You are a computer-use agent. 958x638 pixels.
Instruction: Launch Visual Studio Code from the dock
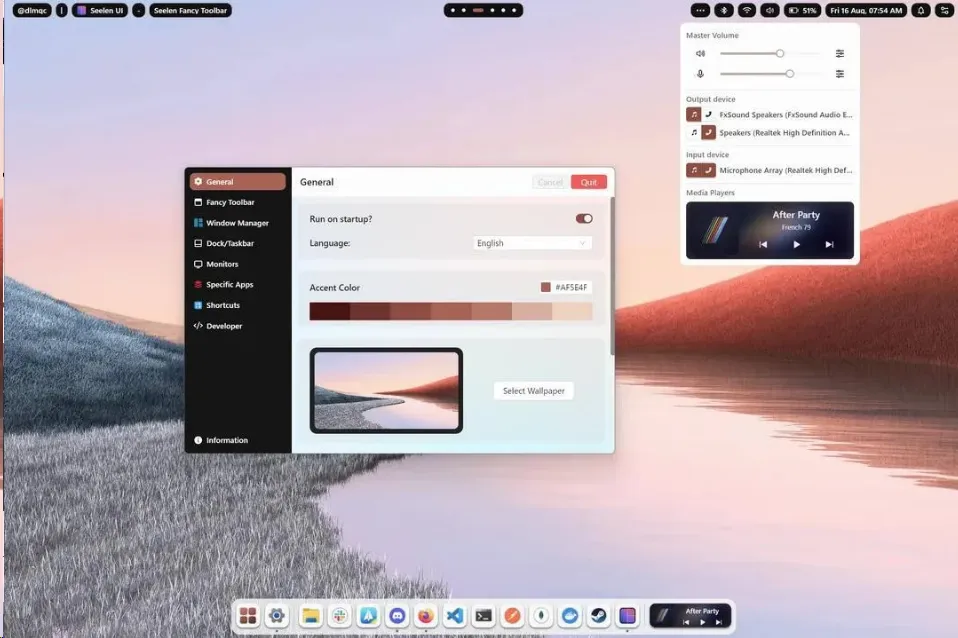tap(455, 616)
